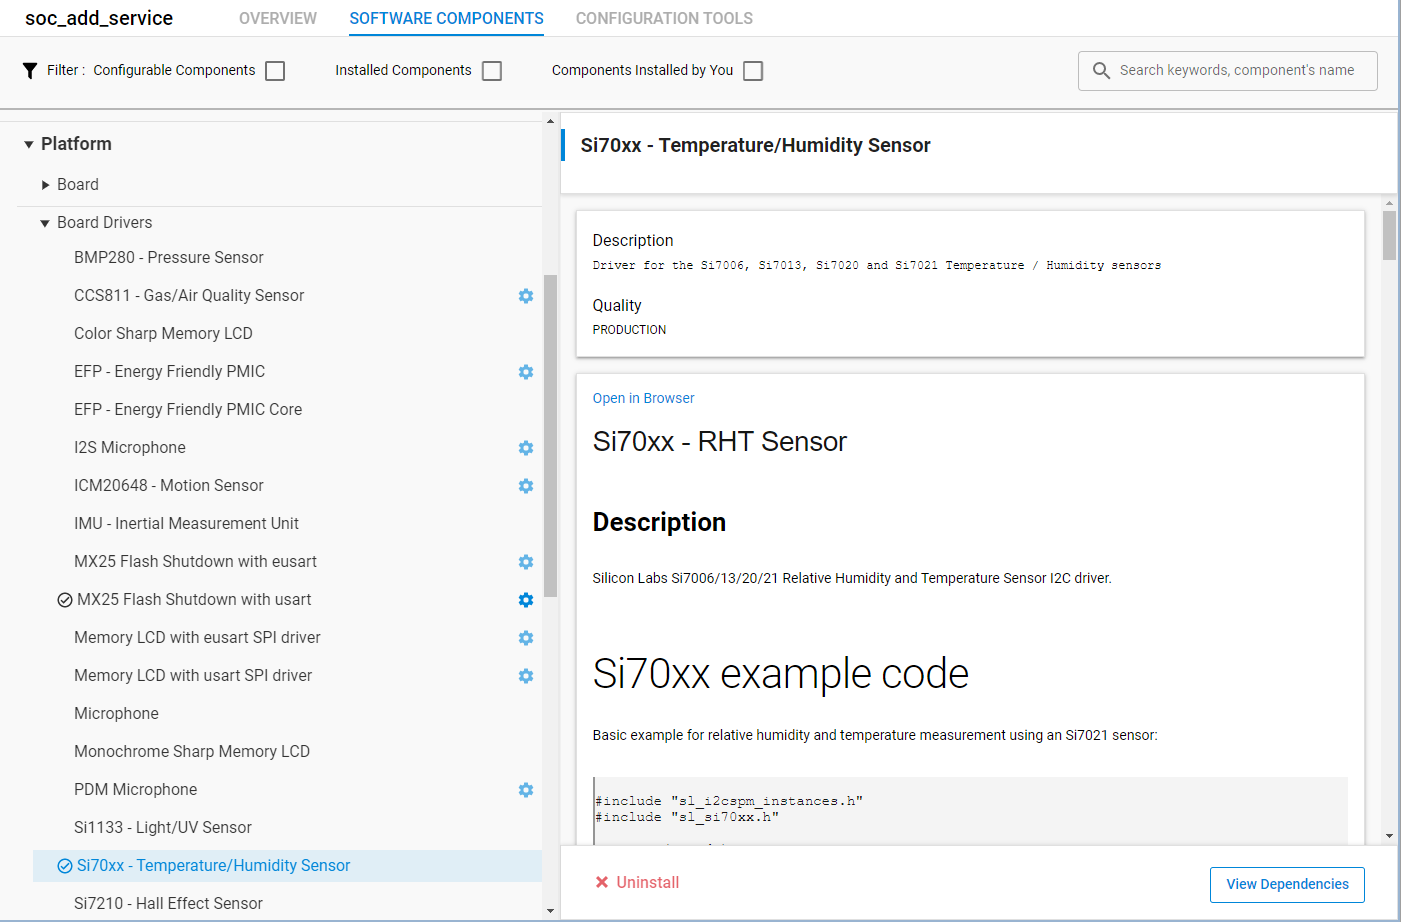1401x922 pixels.
Task: Open configuration gear for Memory LCD with eusart SPI driver
Action: click(x=526, y=638)
